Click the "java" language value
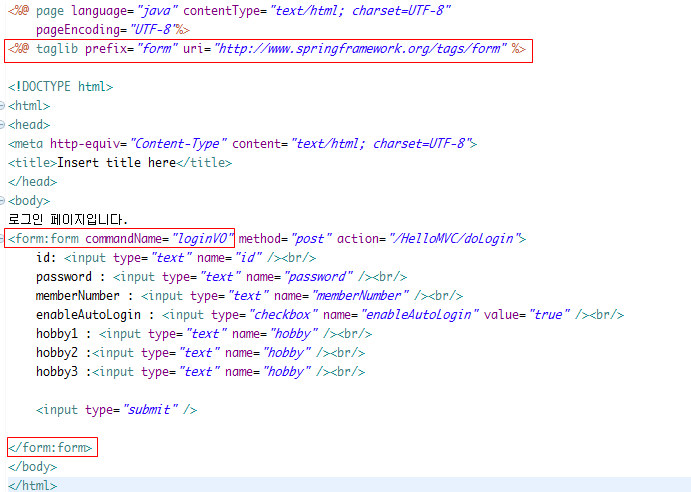 (x=156, y=11)
